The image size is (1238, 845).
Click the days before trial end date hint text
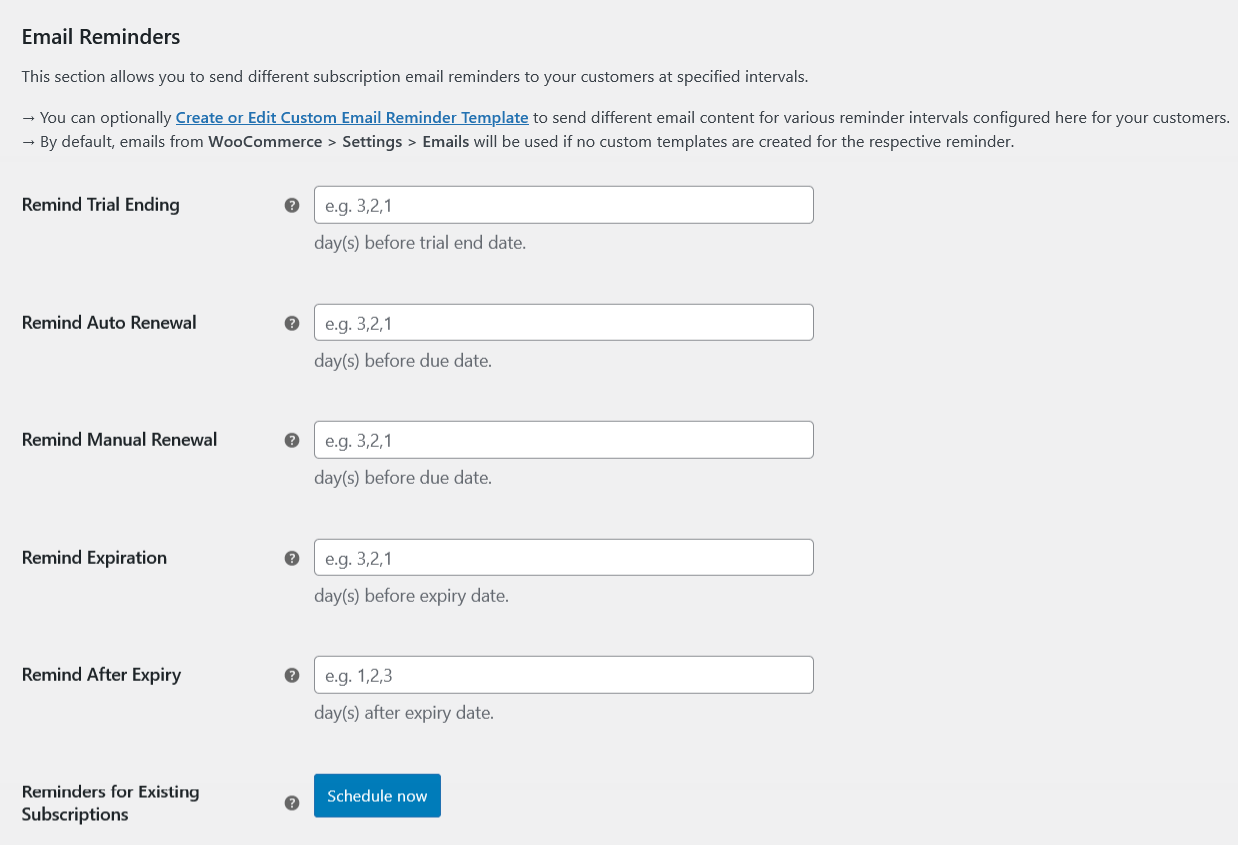pos(419,242)
